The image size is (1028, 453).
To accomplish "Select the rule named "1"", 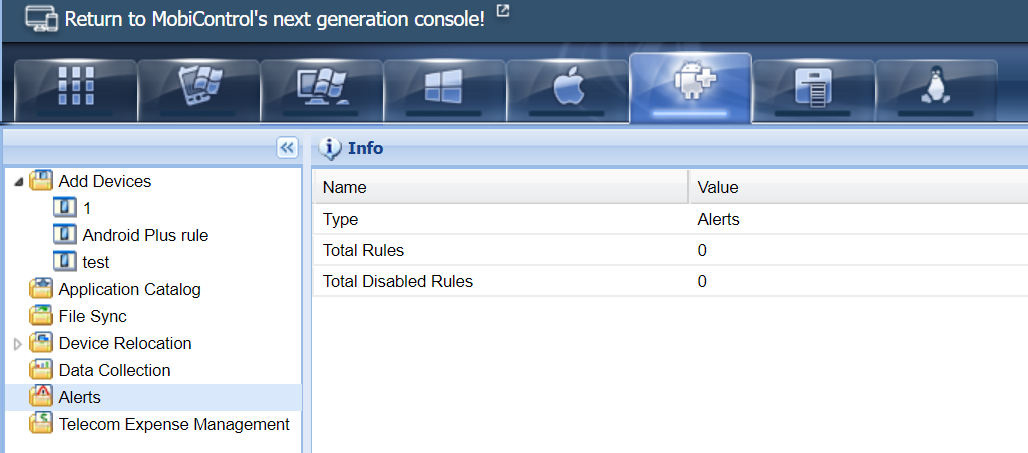I will 87,208.
